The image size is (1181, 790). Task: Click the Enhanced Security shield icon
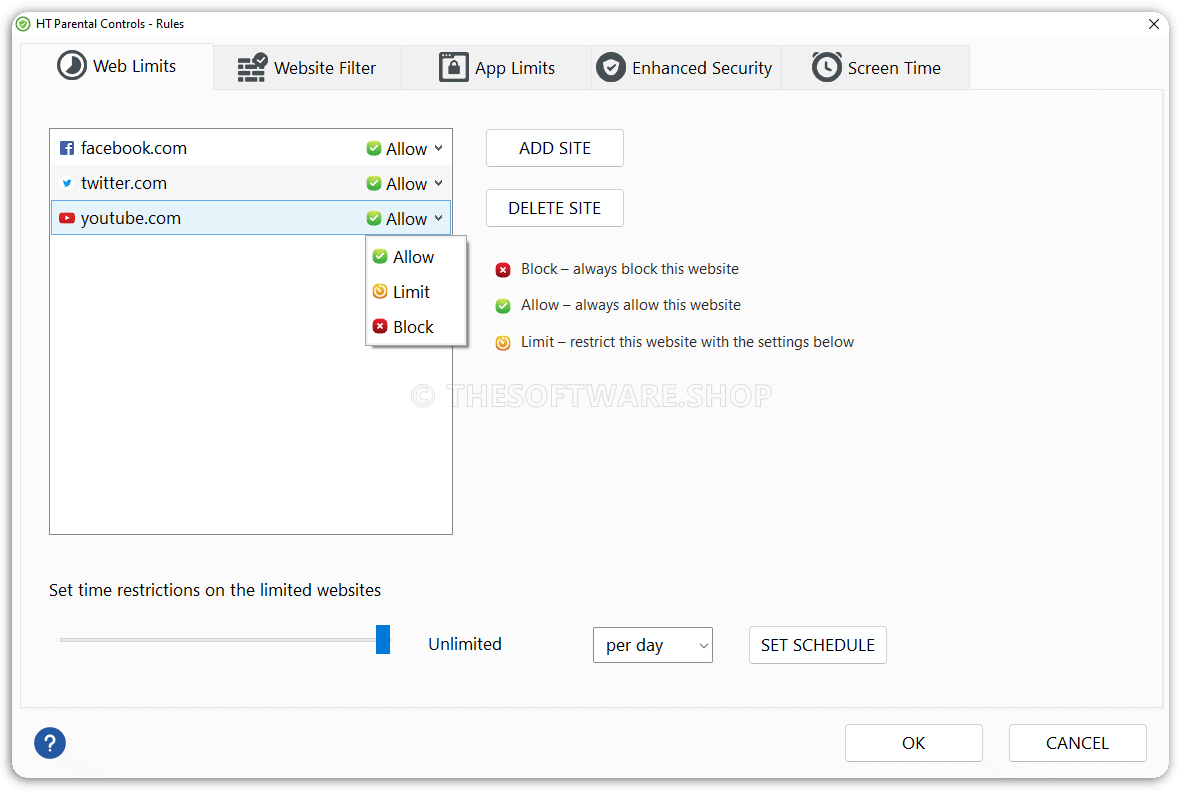611,68
